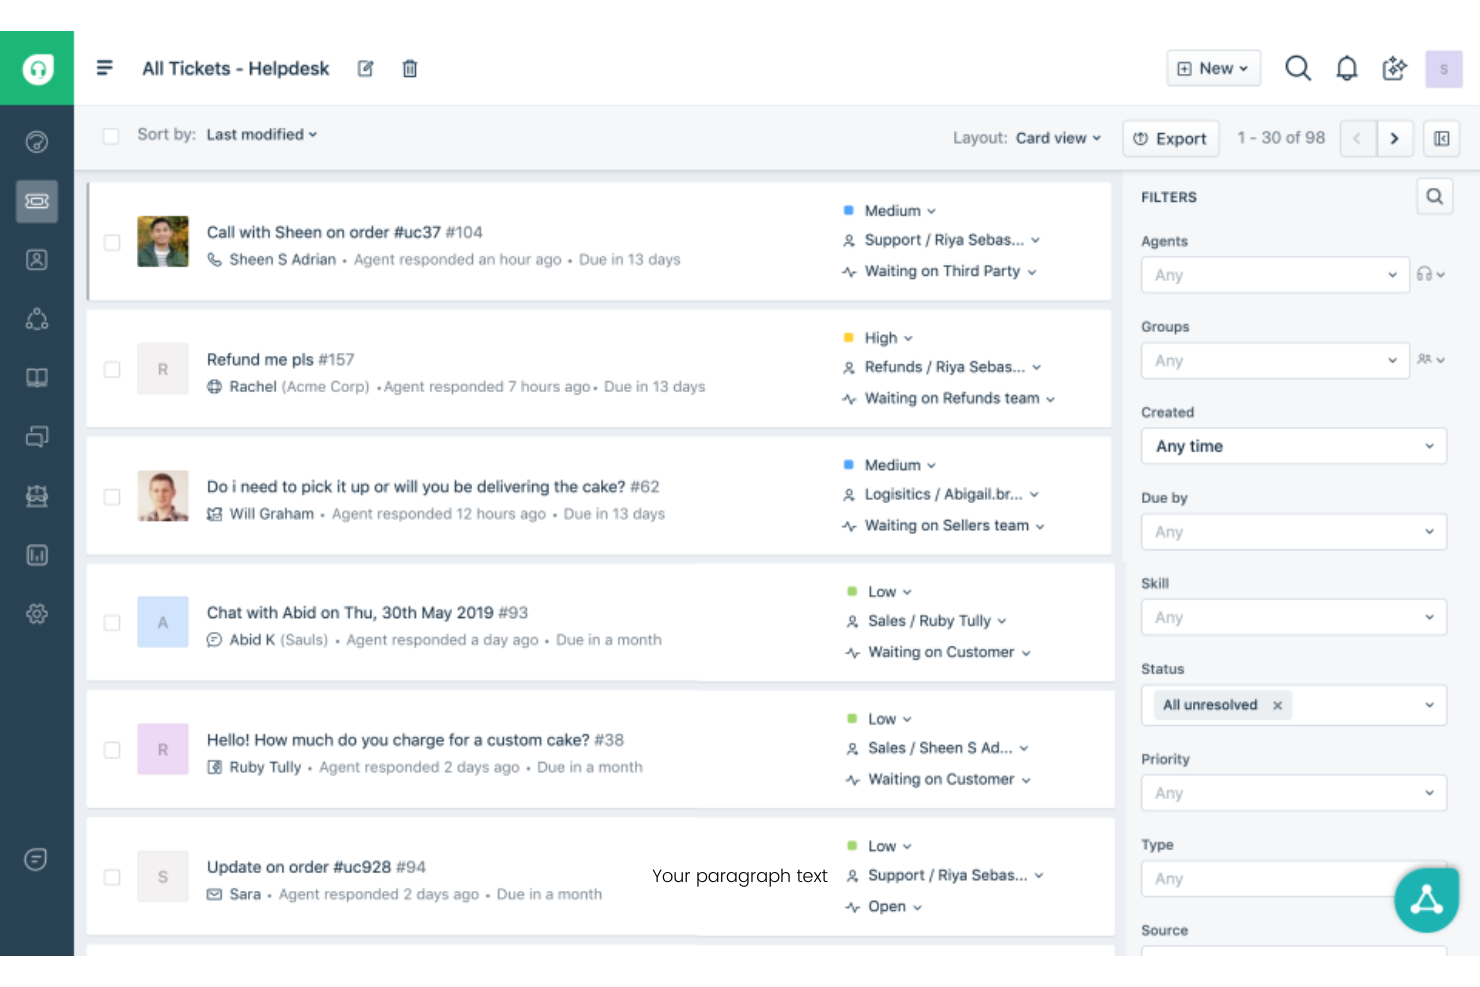
Task: Select the checkbox on the Refund me pls ticket
Action: pos(111,369)
